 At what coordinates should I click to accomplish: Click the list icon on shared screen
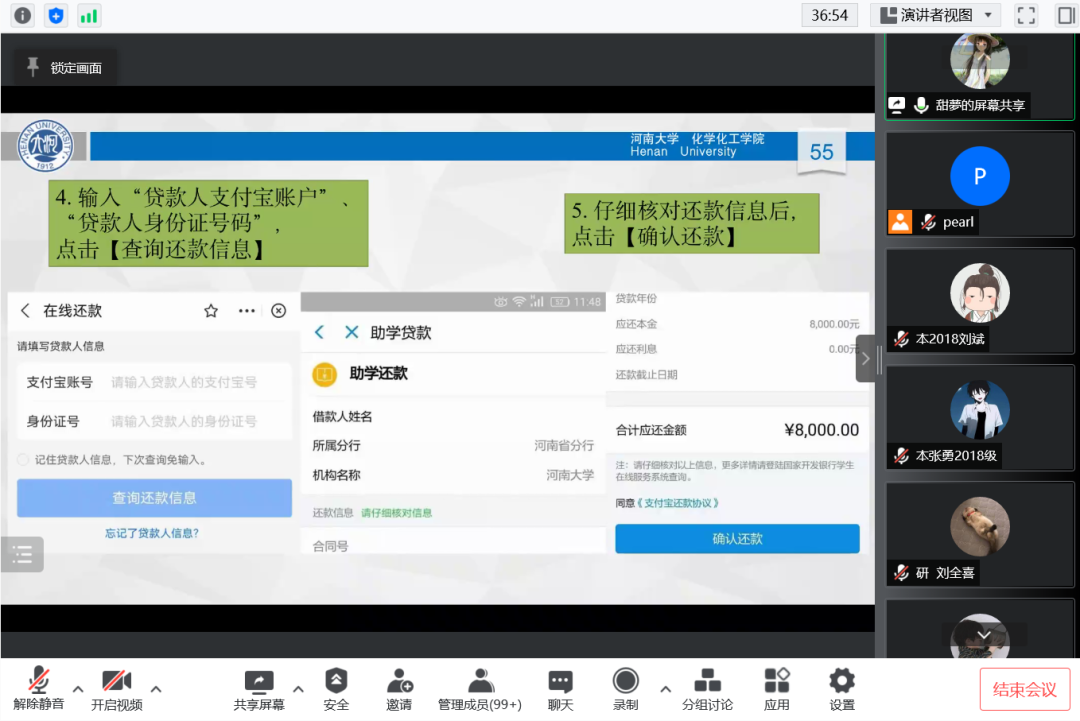[x=23, y=554]
